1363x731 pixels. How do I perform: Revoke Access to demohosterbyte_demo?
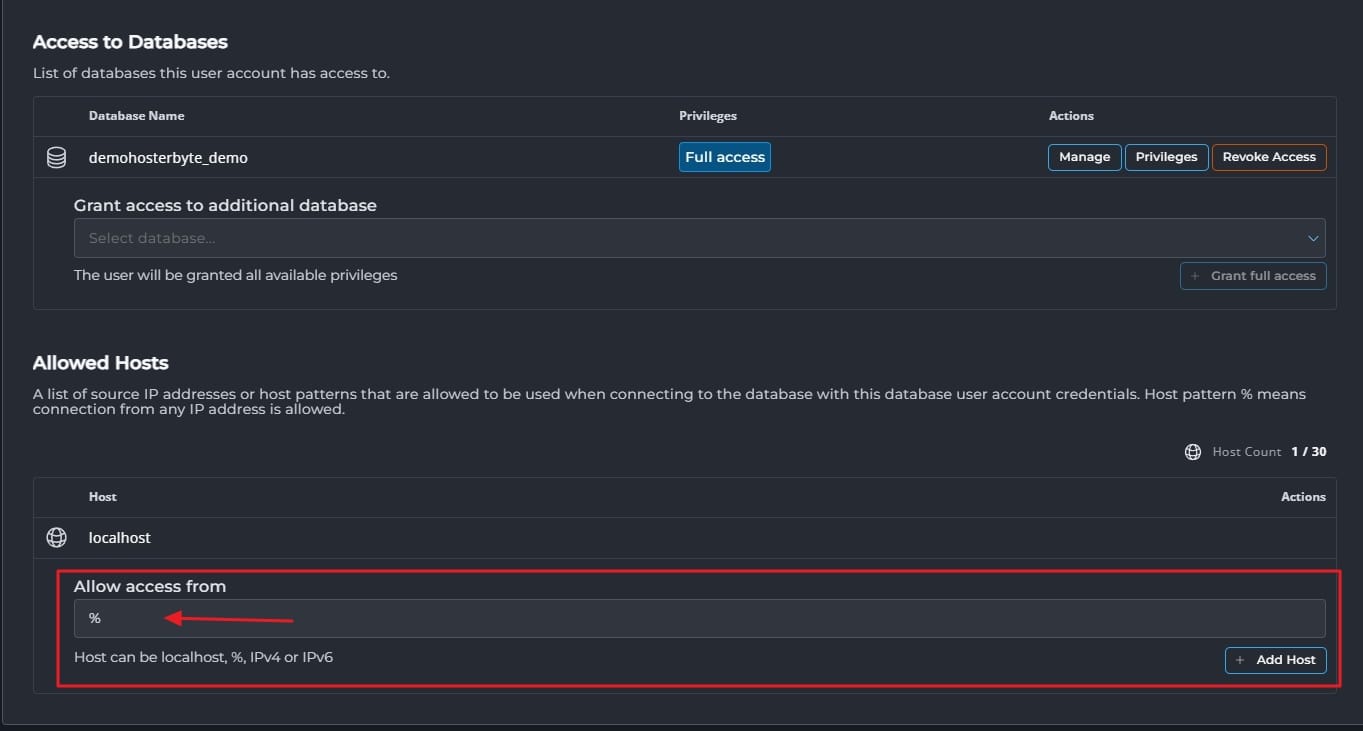tap(1268, 157)
